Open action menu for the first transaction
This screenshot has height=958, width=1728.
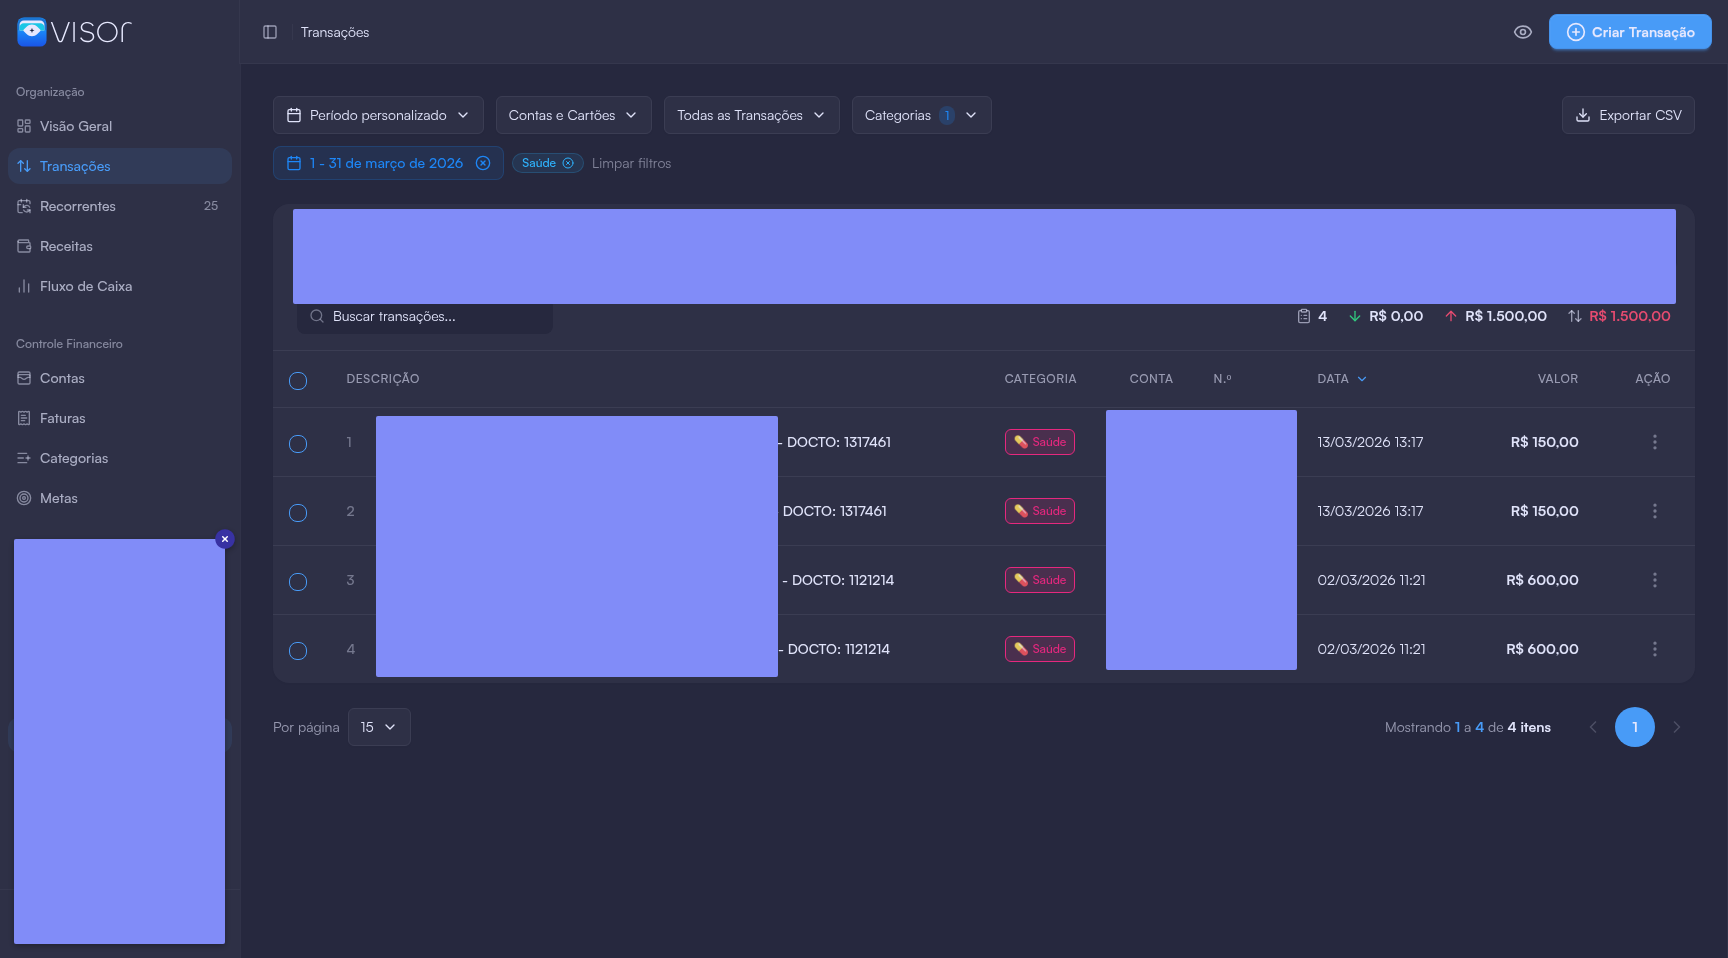pyautogui.click(x=1654, y=442)
